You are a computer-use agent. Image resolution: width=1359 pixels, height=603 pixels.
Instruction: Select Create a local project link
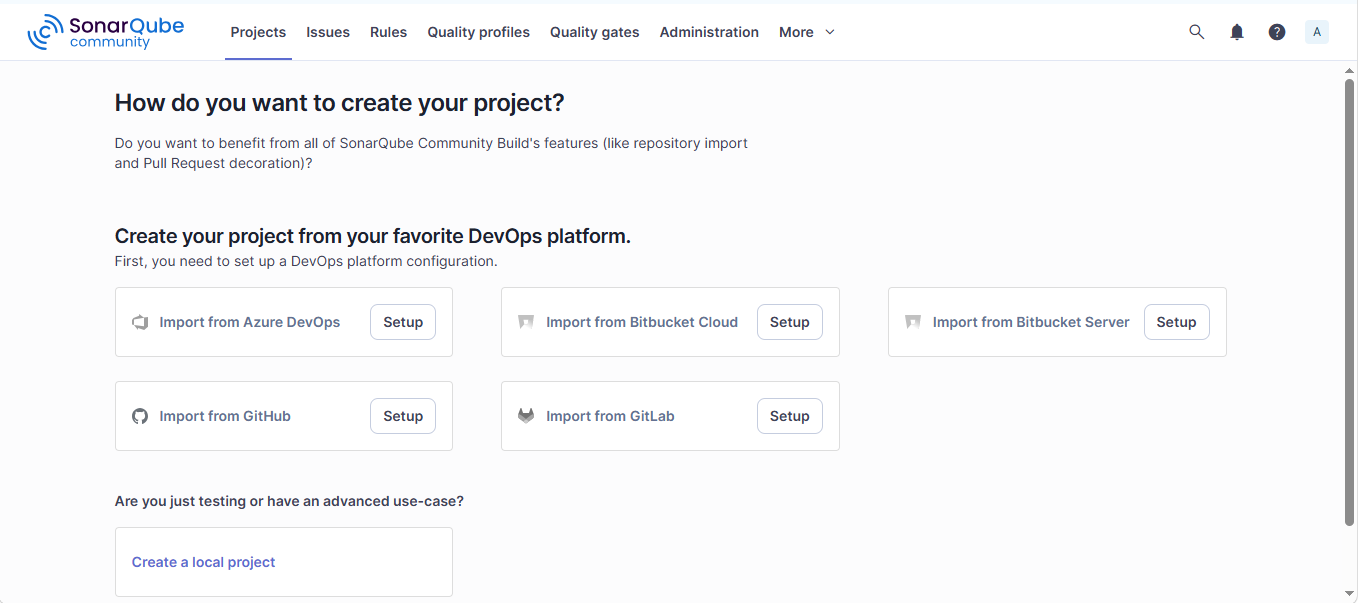click(204, 562)
